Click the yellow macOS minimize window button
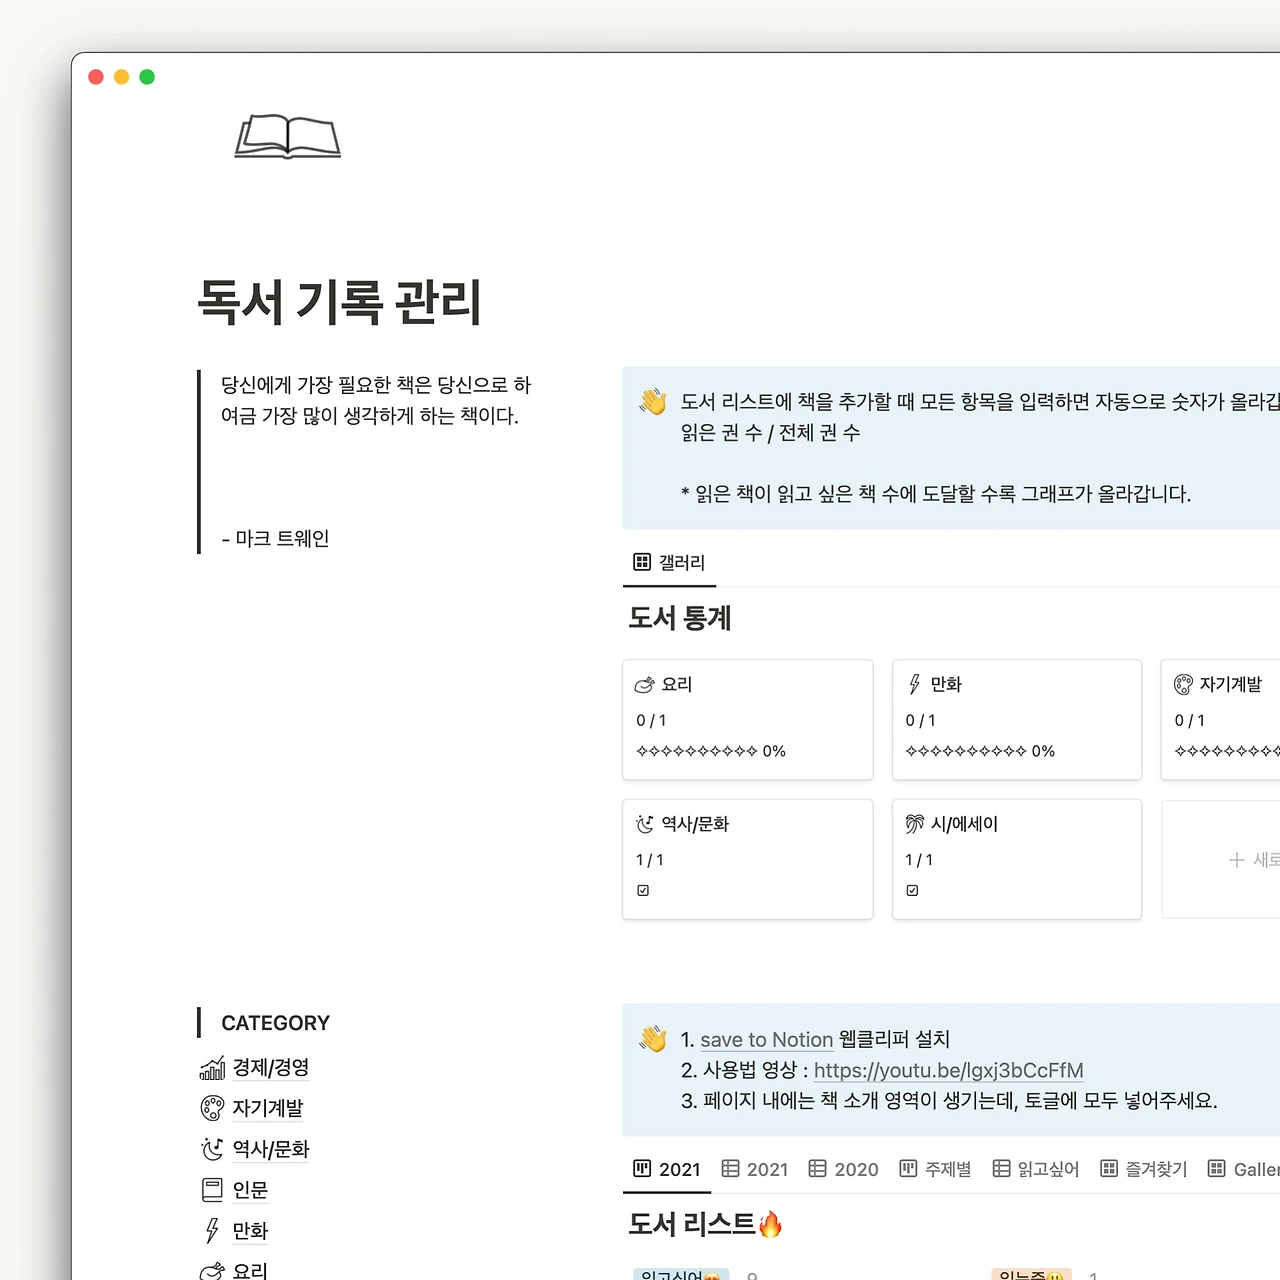This screenshot has height=1280, width=1280. (x=121, y=77)
